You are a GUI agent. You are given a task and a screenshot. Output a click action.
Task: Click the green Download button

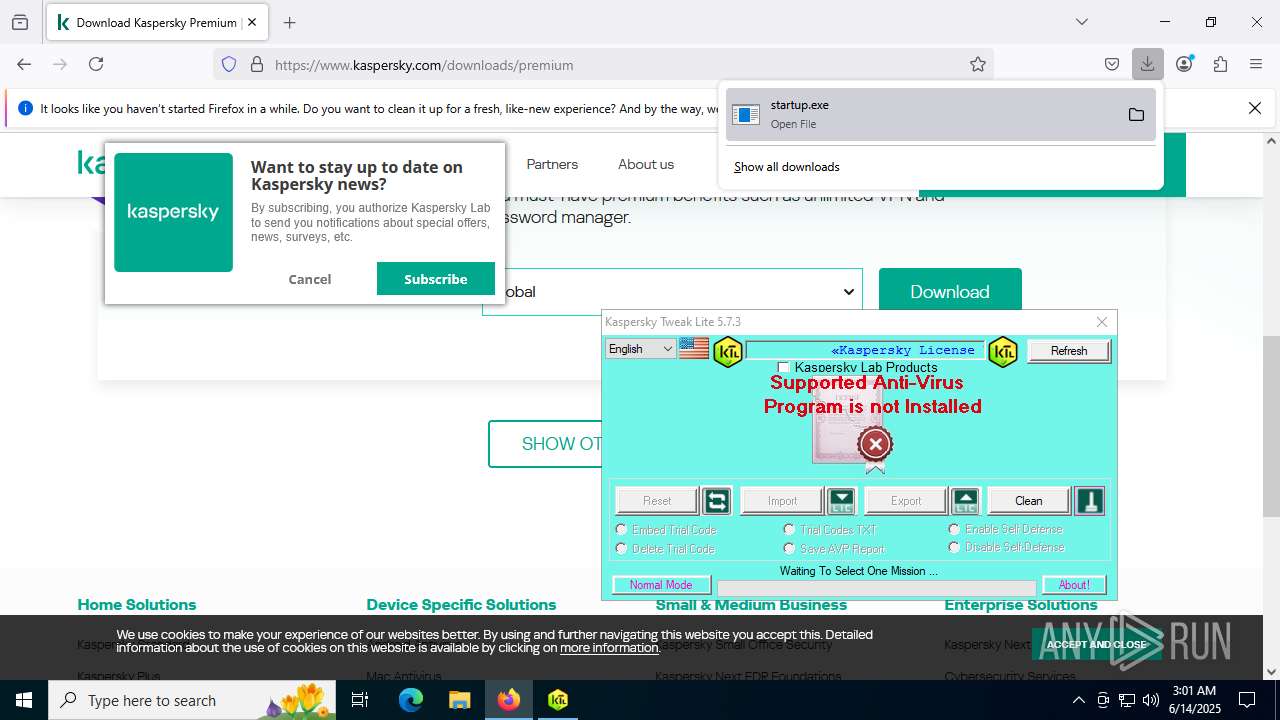(x=950, y=292)
